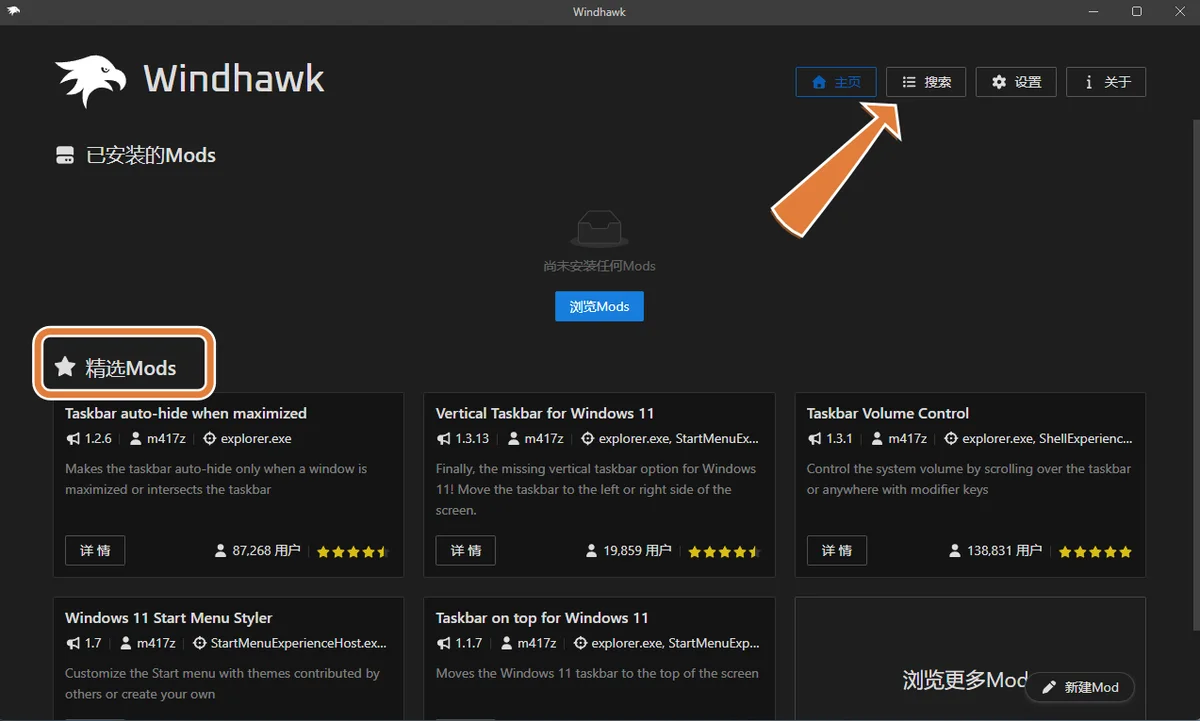Click the empty inbox icon
This screenshot has height=721, width=1200.
click(x=599, y=227)
